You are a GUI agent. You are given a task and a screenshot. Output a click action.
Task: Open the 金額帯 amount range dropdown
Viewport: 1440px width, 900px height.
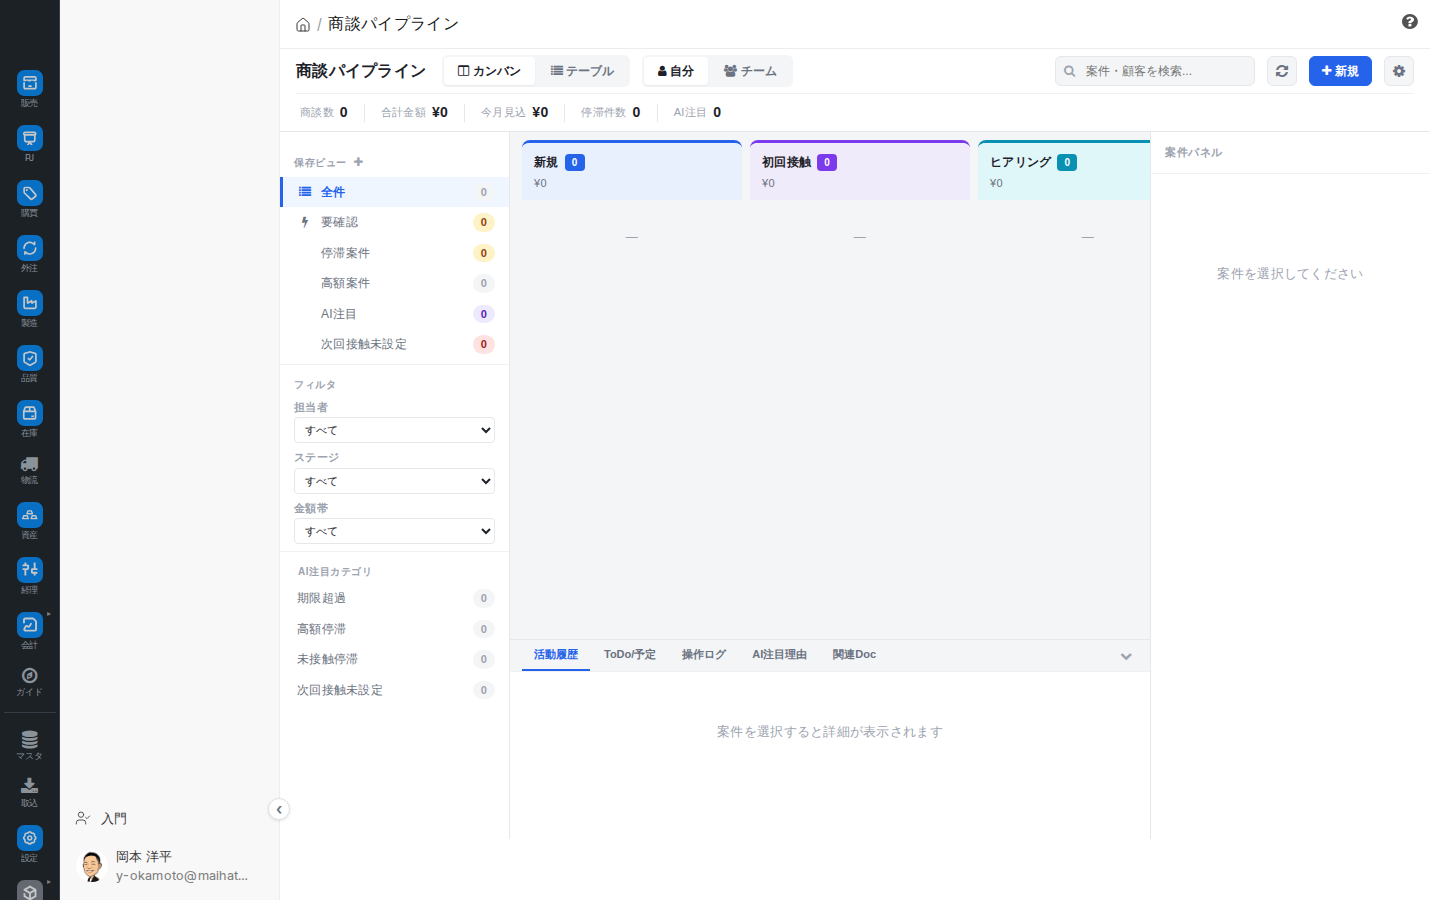tap(394, 531)
